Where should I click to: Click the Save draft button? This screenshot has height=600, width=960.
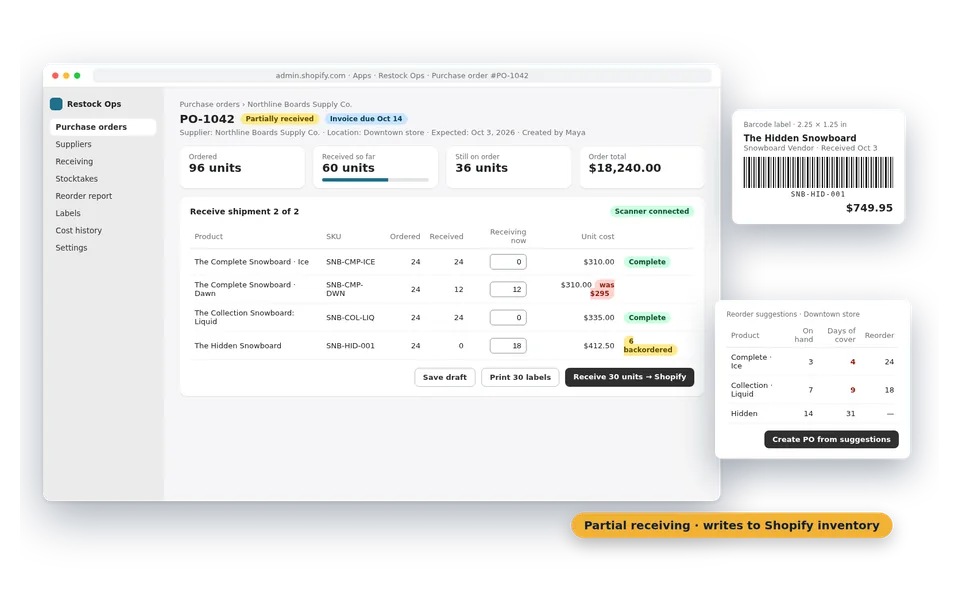[444, 377]
